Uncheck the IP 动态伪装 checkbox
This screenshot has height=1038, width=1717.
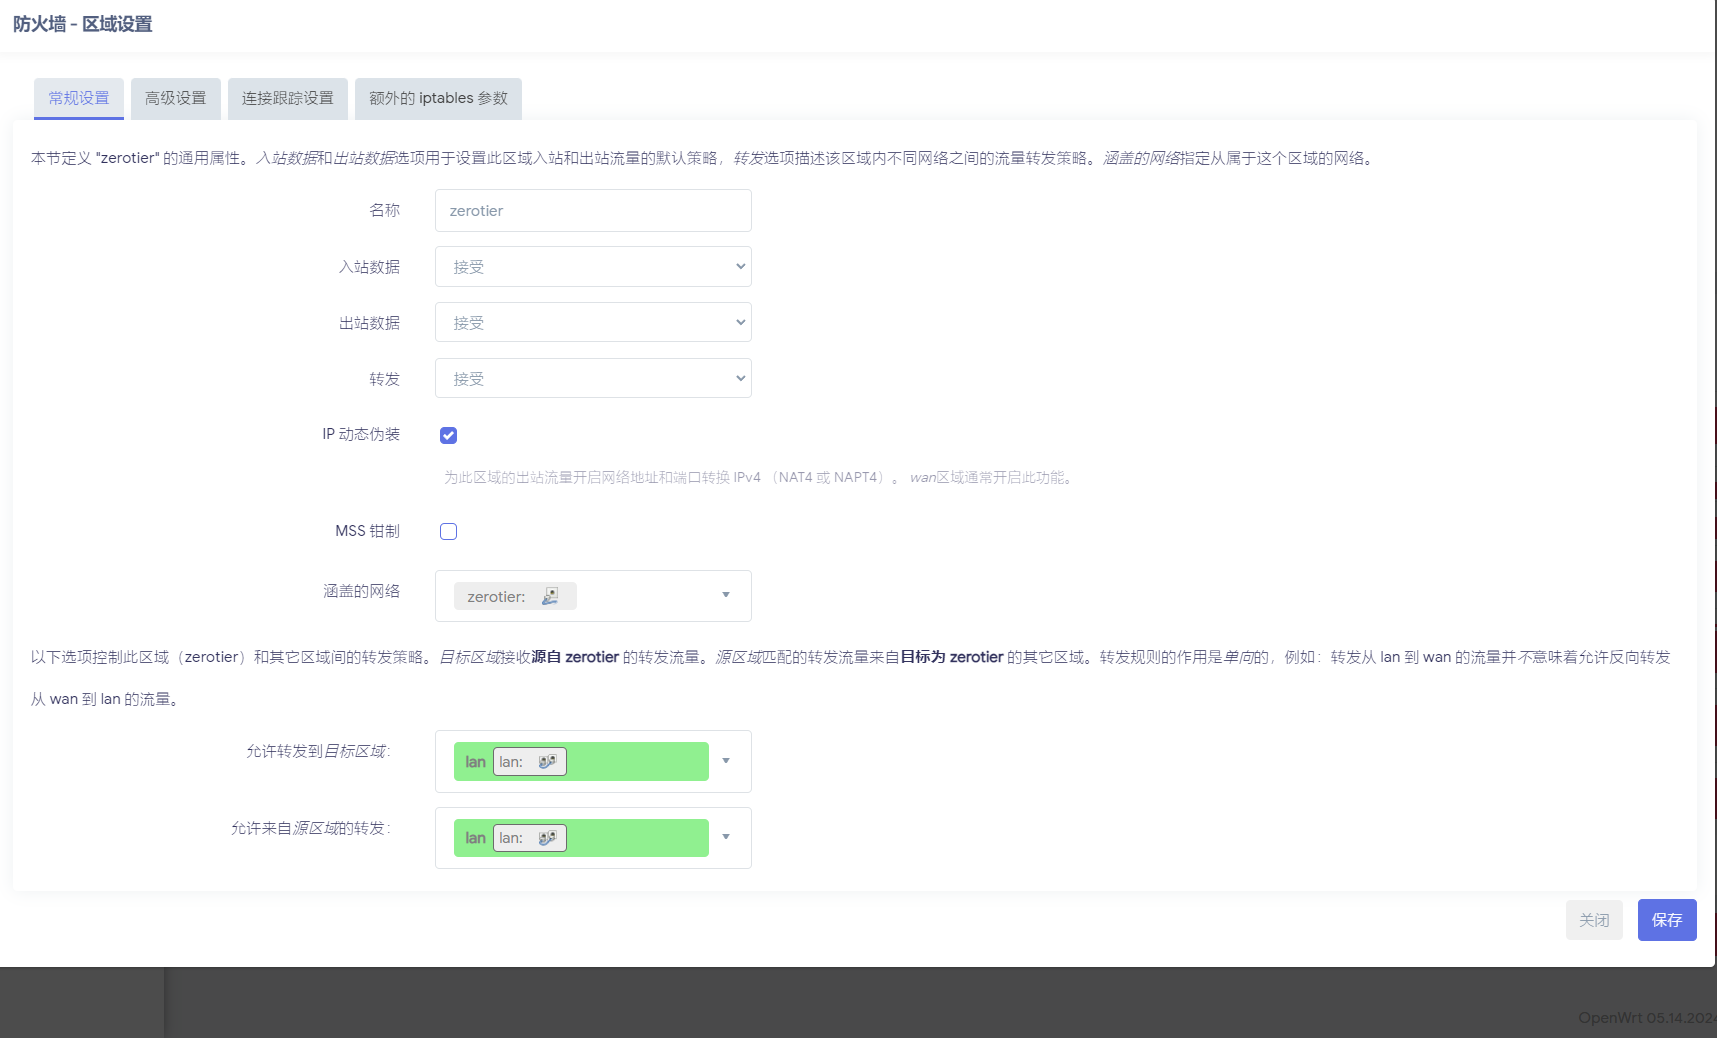pos(448,435)
